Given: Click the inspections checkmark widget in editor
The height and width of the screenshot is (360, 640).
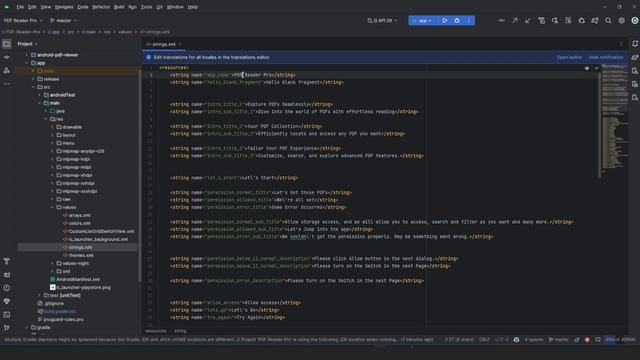Looking at the screenshot, I should click(597, 68).
